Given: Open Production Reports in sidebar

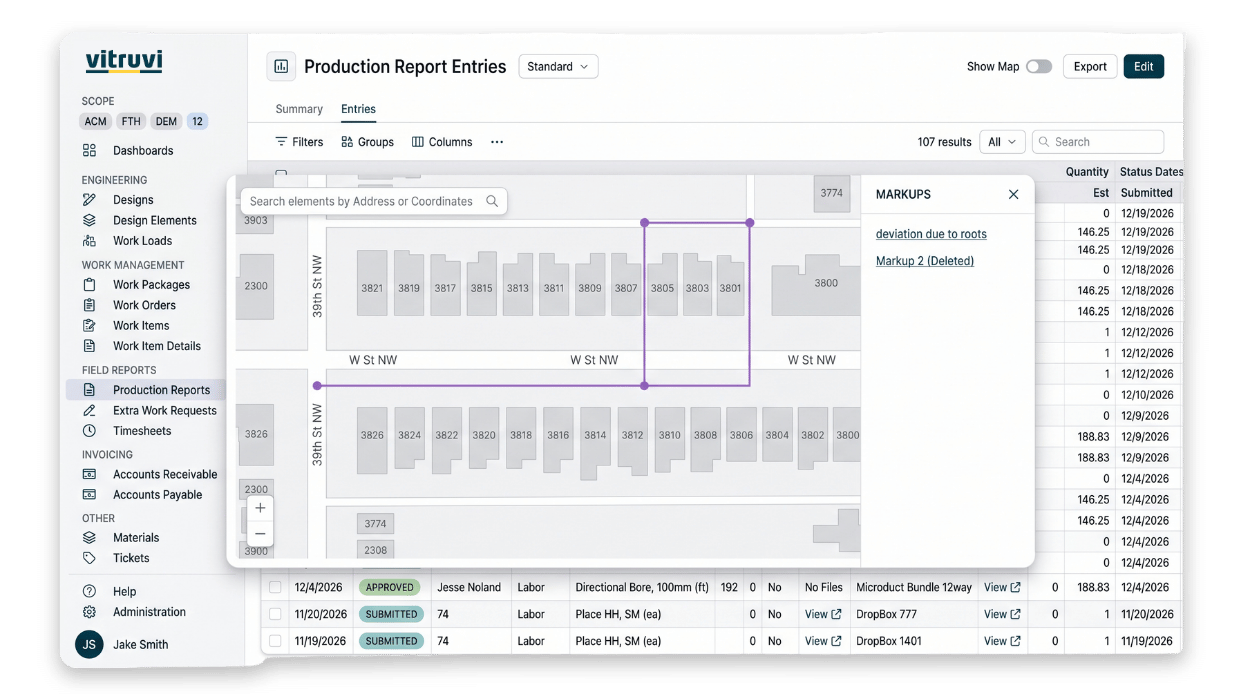Looking at the screenshot, I should click(147, 390).
